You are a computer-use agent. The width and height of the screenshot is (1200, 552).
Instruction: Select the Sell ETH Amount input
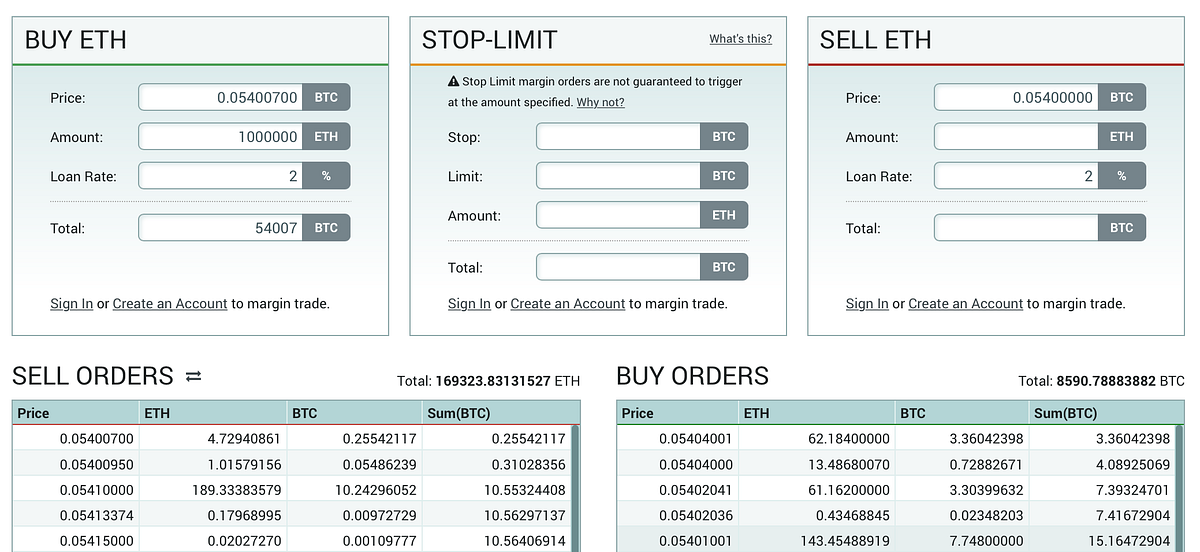[1016, 137]
